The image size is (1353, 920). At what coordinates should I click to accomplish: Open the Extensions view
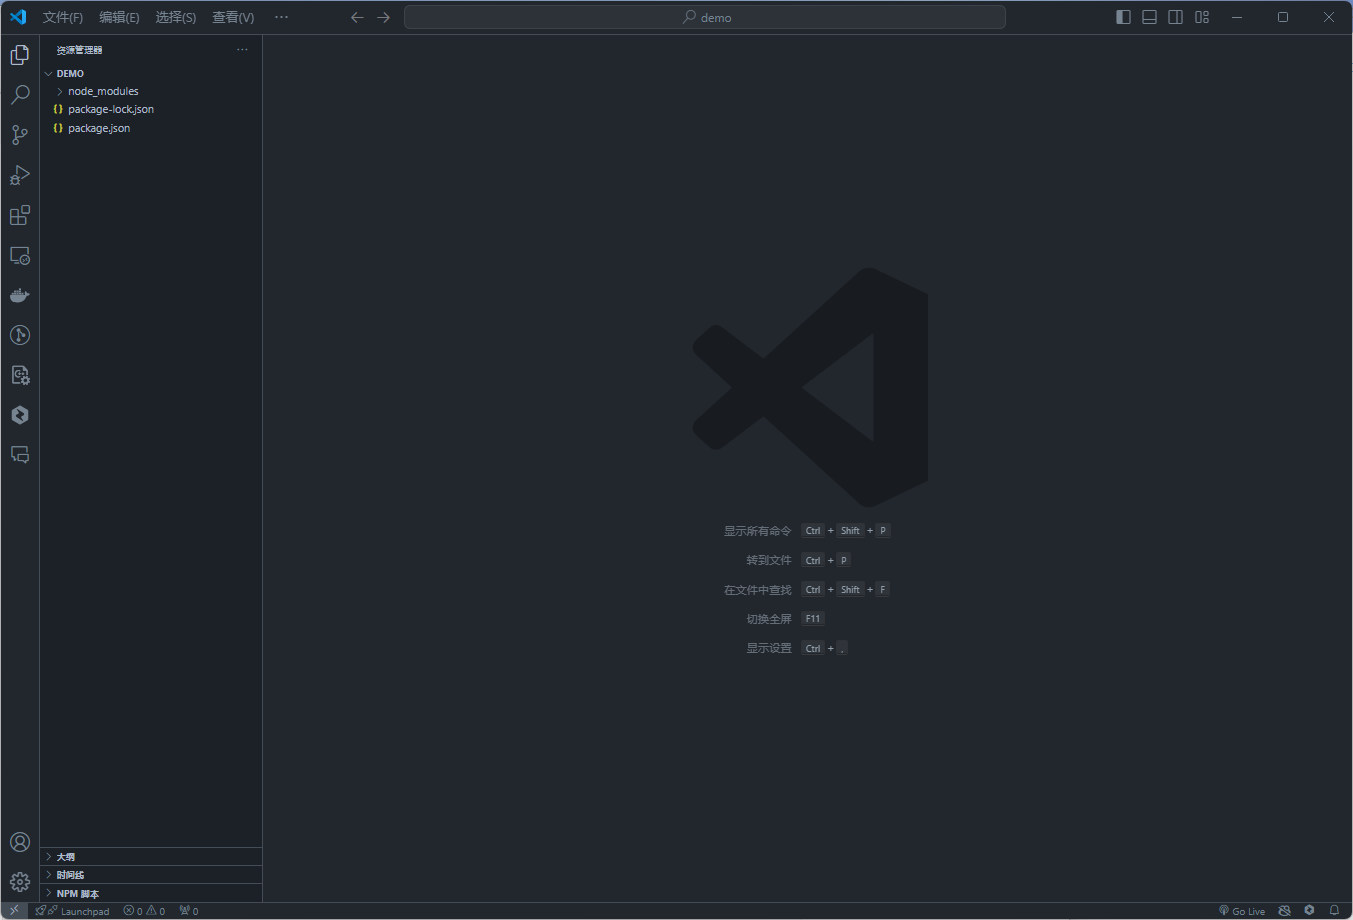(x=20, y=215)
